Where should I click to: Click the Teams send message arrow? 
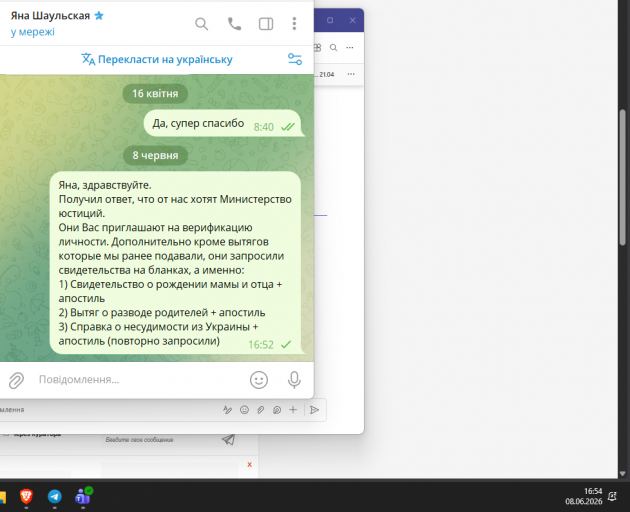[315, 410]
